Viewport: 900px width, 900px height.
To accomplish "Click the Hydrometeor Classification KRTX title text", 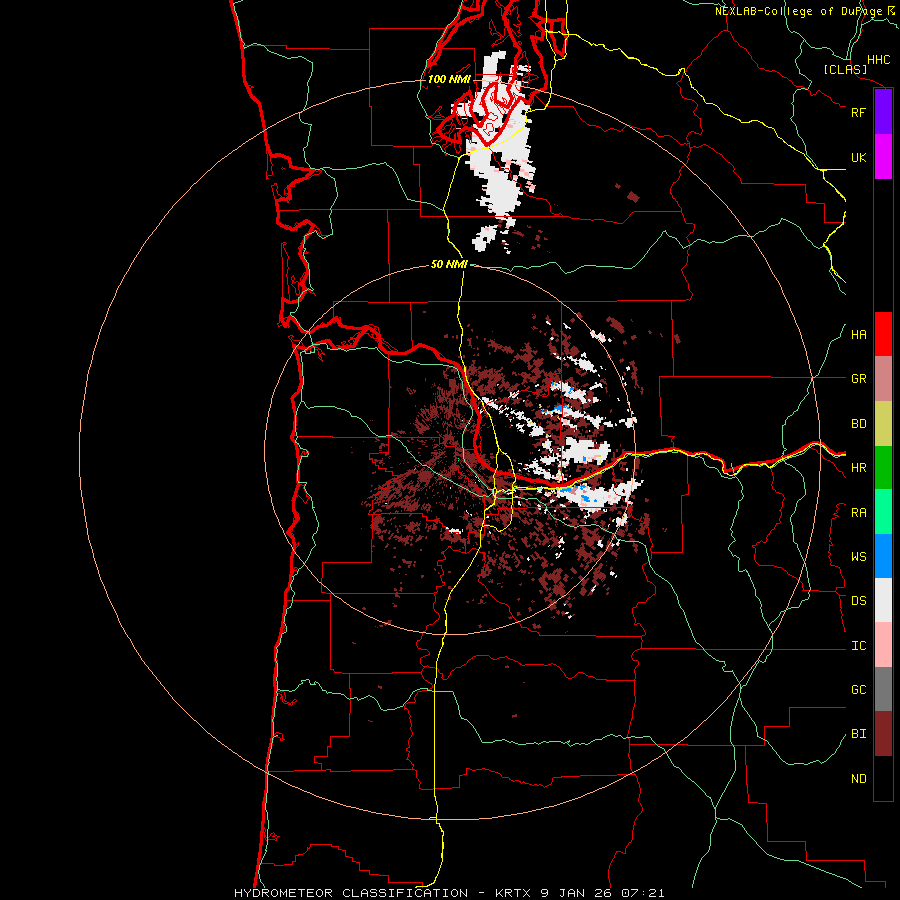I will [x=449, y=893].
